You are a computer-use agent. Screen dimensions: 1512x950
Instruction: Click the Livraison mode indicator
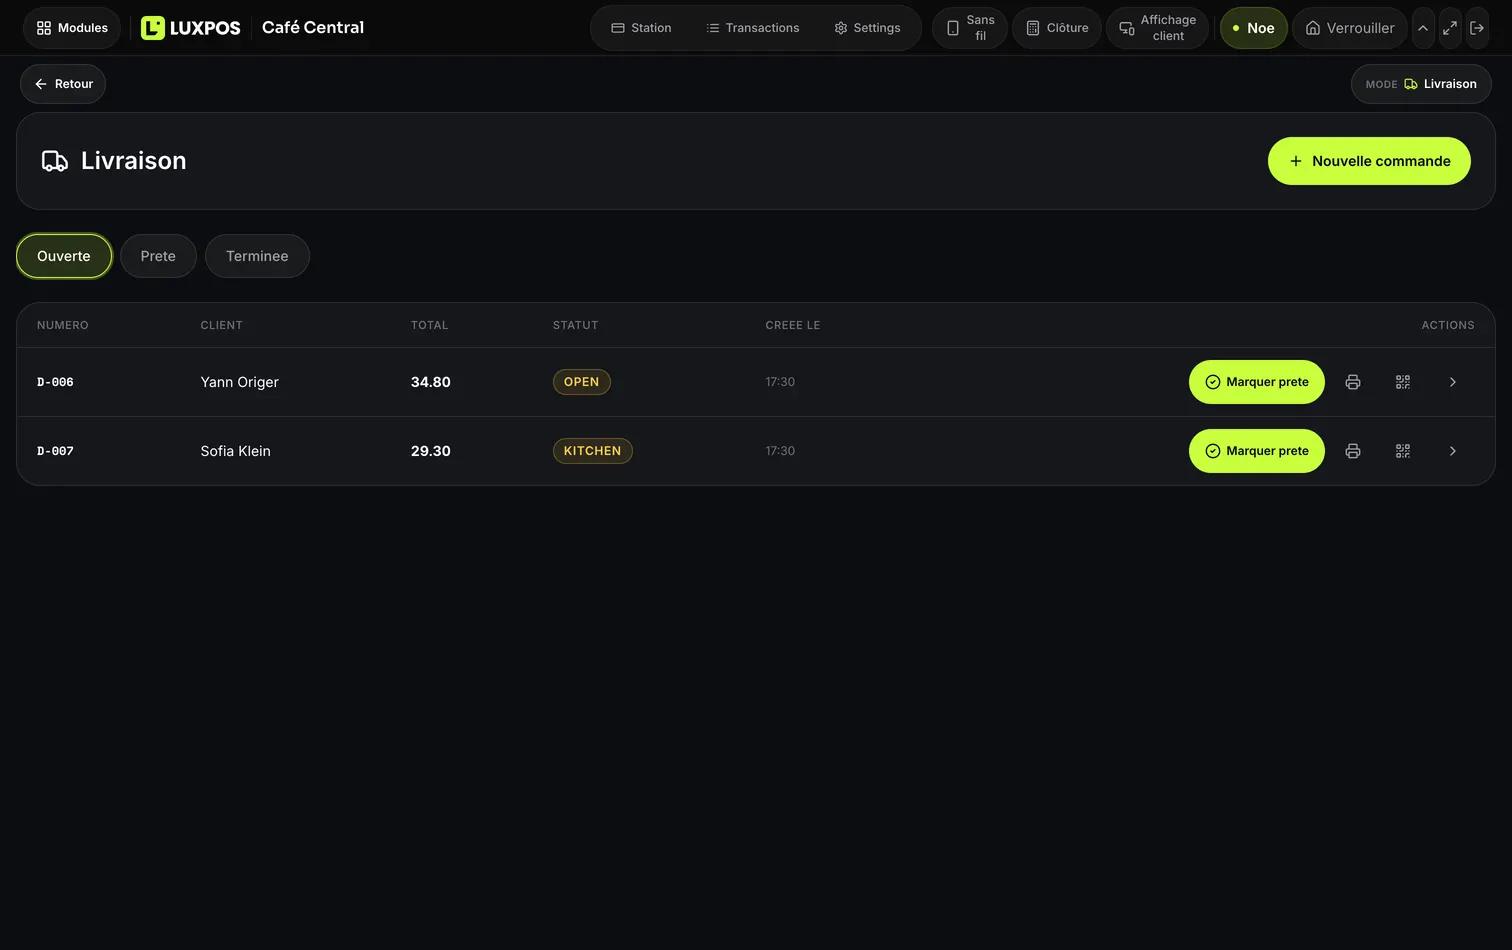[x=1421, y=84]
